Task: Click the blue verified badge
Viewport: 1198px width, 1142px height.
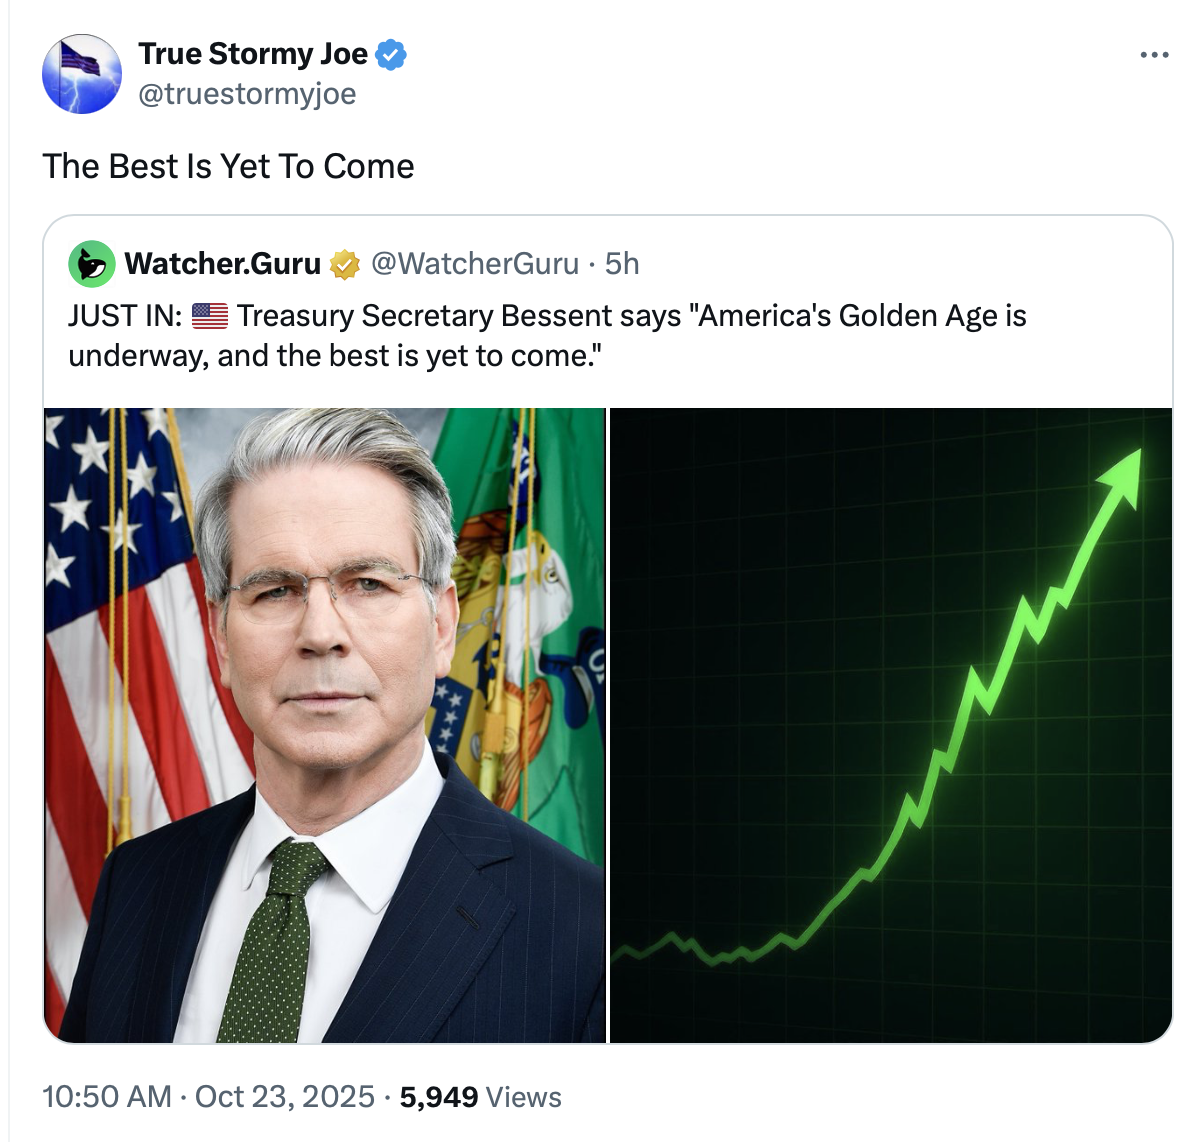Action: pyautogui.click(x=391, y=55)
